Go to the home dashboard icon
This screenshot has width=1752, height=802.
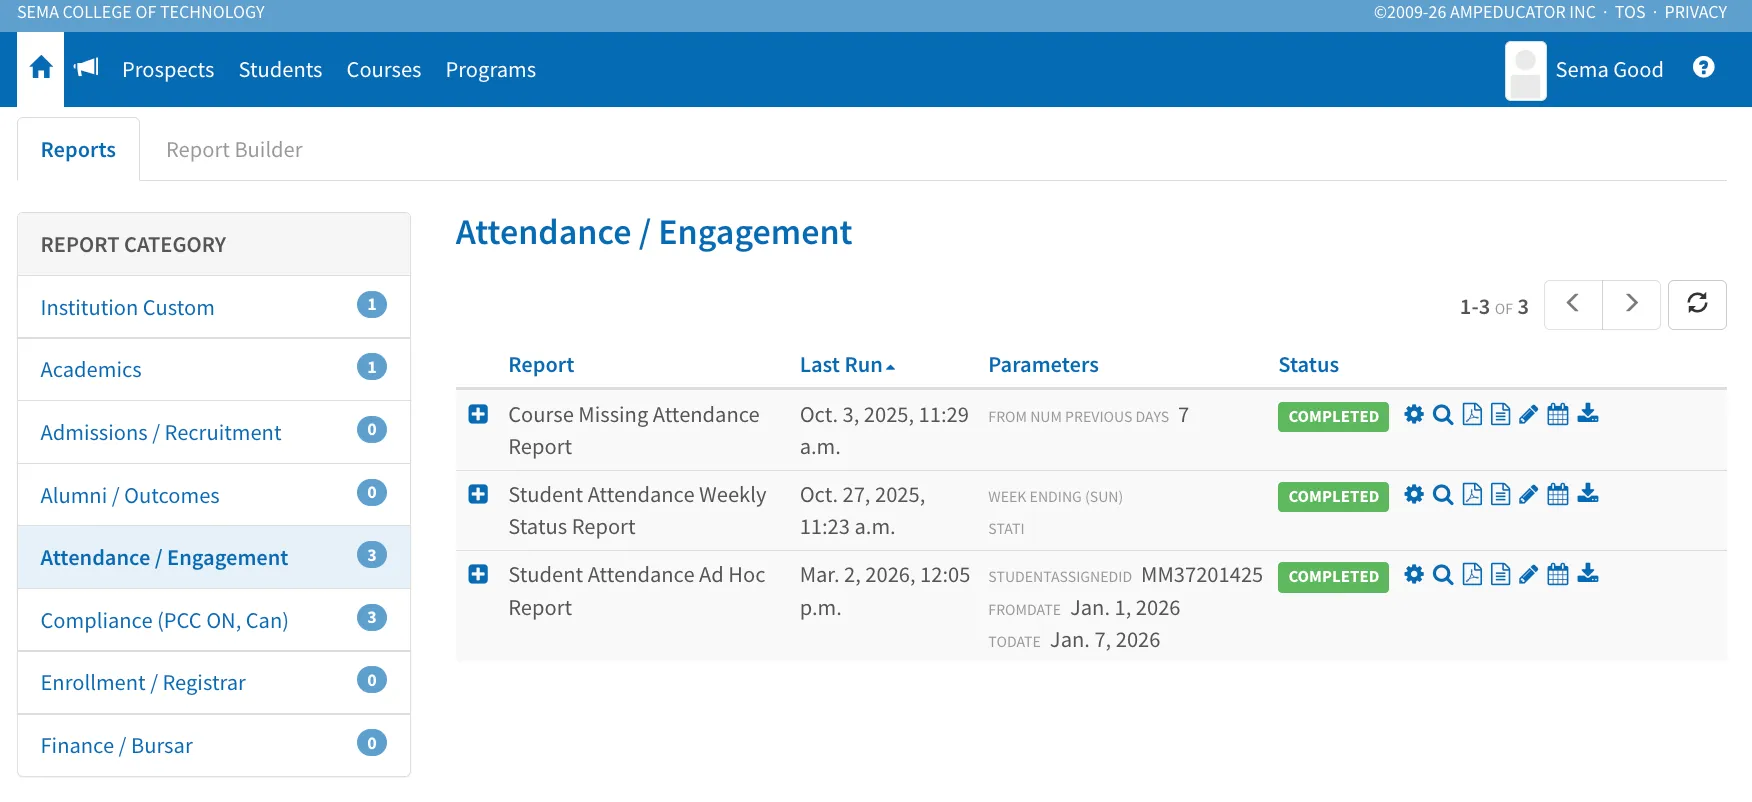click(x=41, y=68)
